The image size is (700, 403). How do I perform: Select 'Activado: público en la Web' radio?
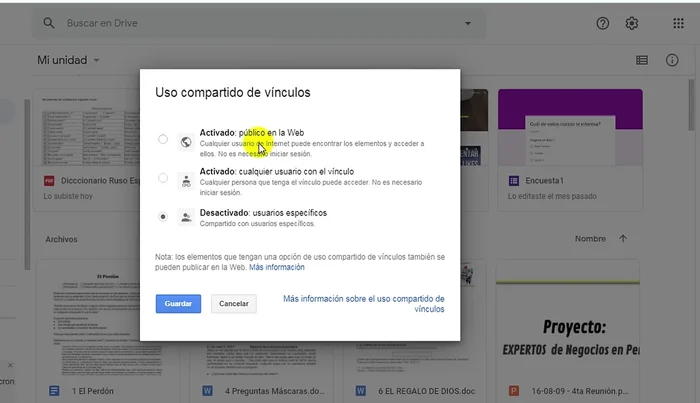[163, 139]
